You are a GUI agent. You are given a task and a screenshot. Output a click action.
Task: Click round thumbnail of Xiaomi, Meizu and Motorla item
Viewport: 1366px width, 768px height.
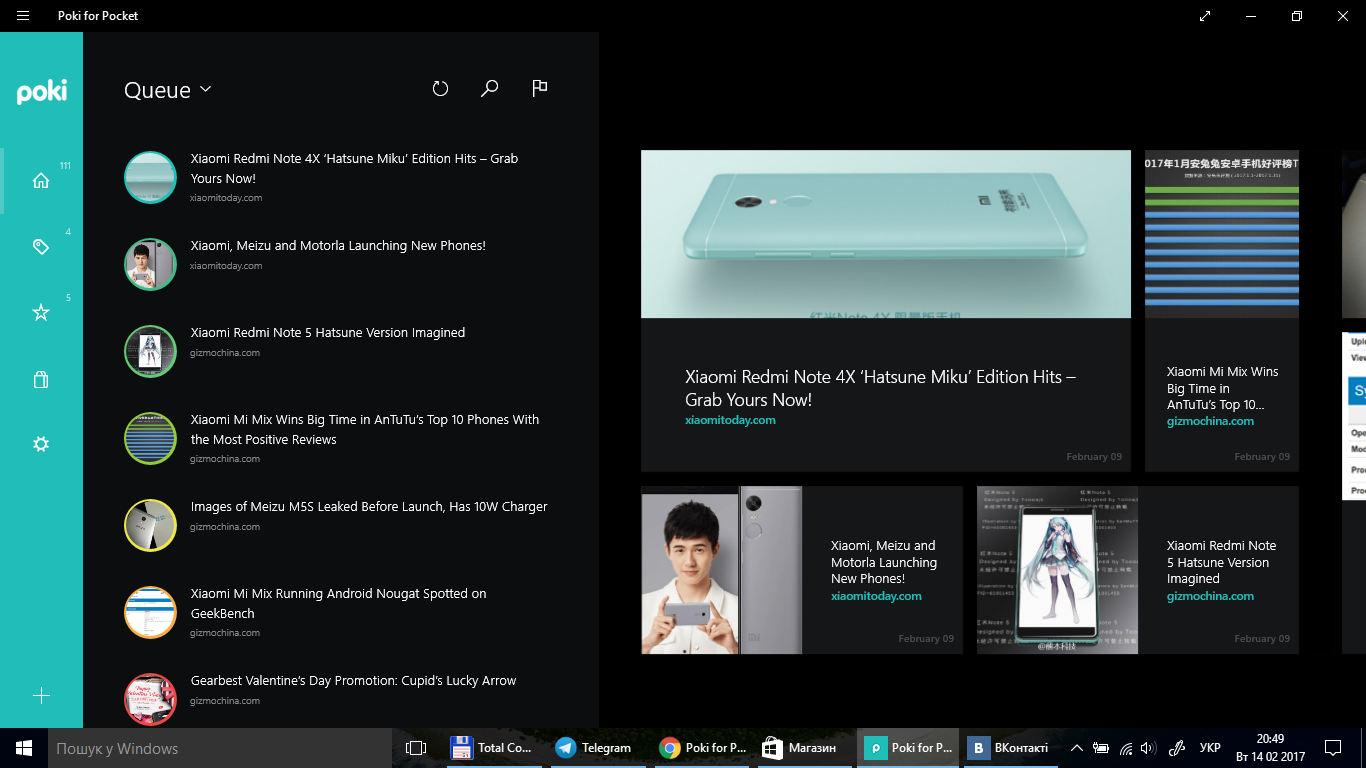pyautogui.click(x=150, y=264)
